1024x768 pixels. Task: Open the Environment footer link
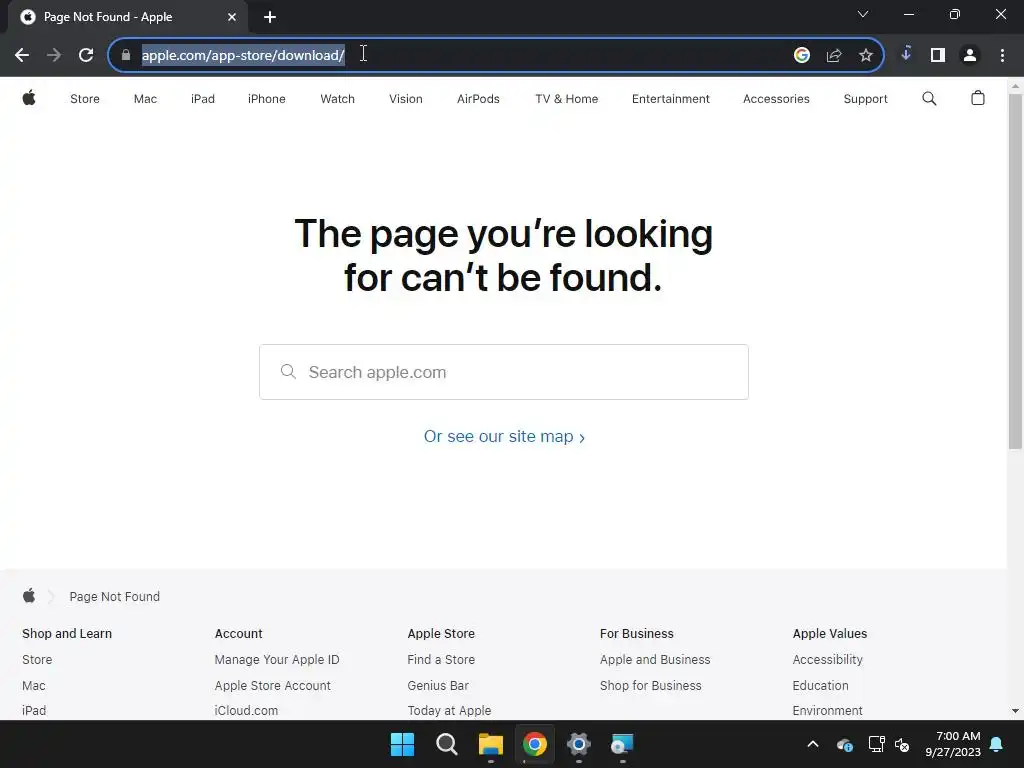point(827,711)
